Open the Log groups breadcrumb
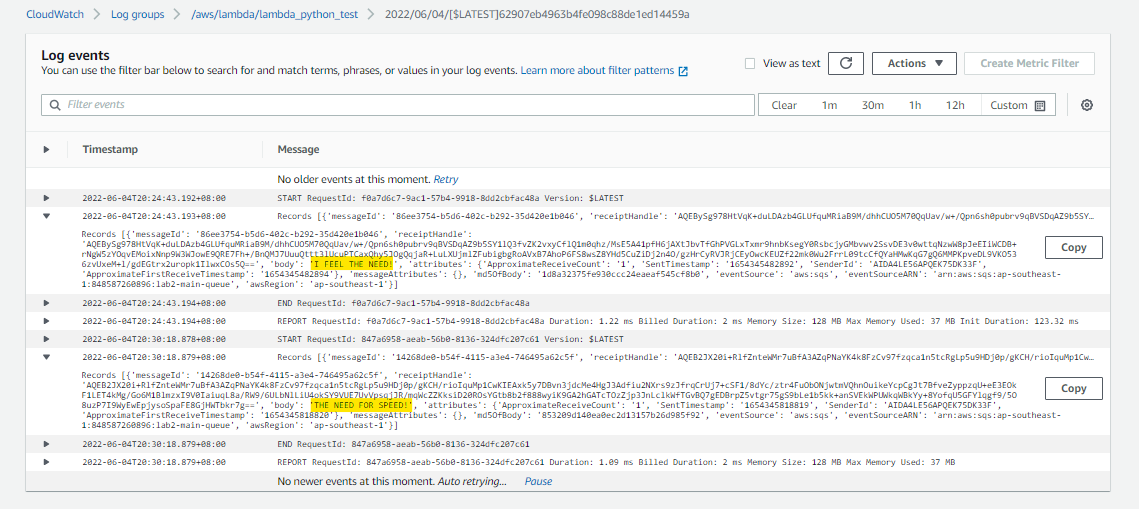 (x=137, y=14)
